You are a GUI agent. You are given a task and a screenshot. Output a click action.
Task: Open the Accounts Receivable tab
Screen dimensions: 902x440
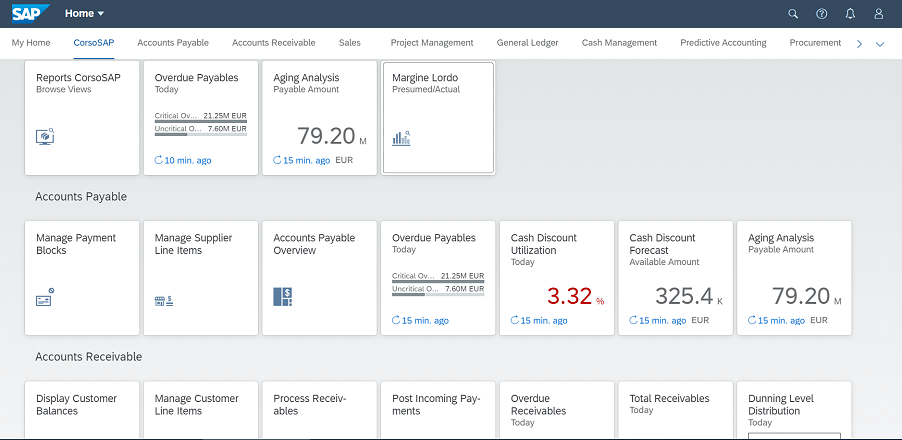click(274, 43)
